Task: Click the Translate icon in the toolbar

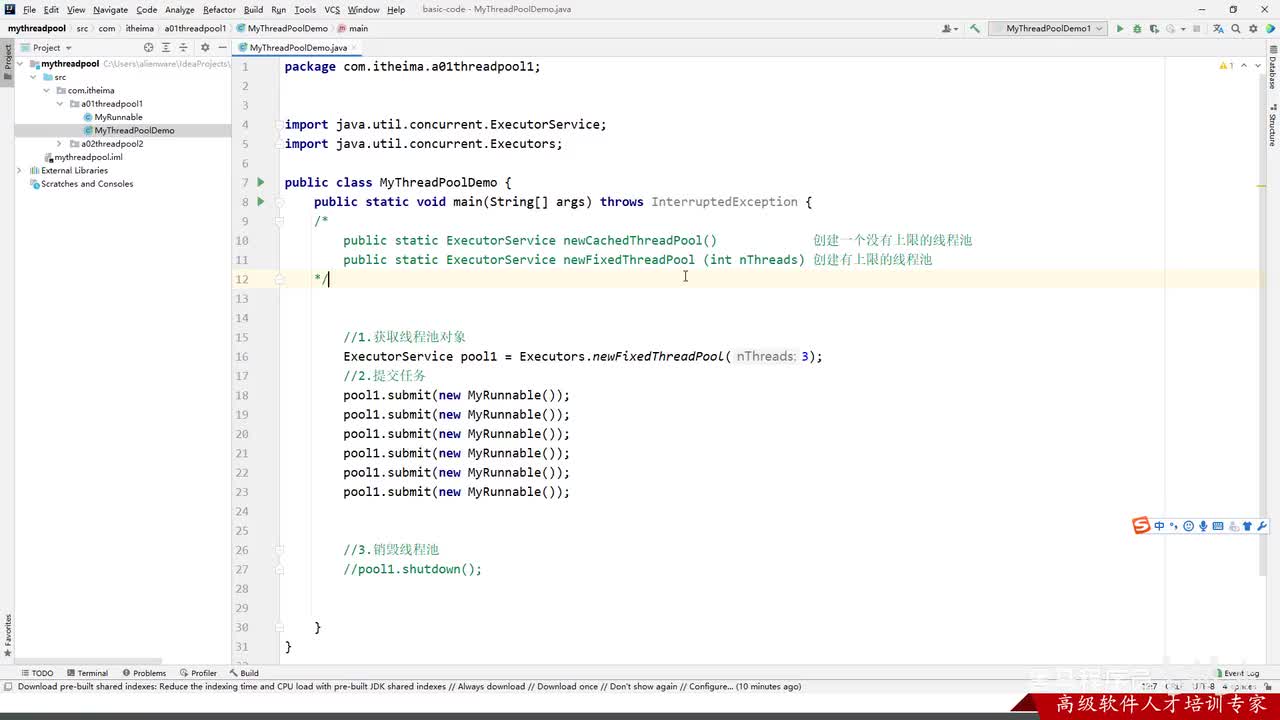Action: click(x=1218, y=29)
